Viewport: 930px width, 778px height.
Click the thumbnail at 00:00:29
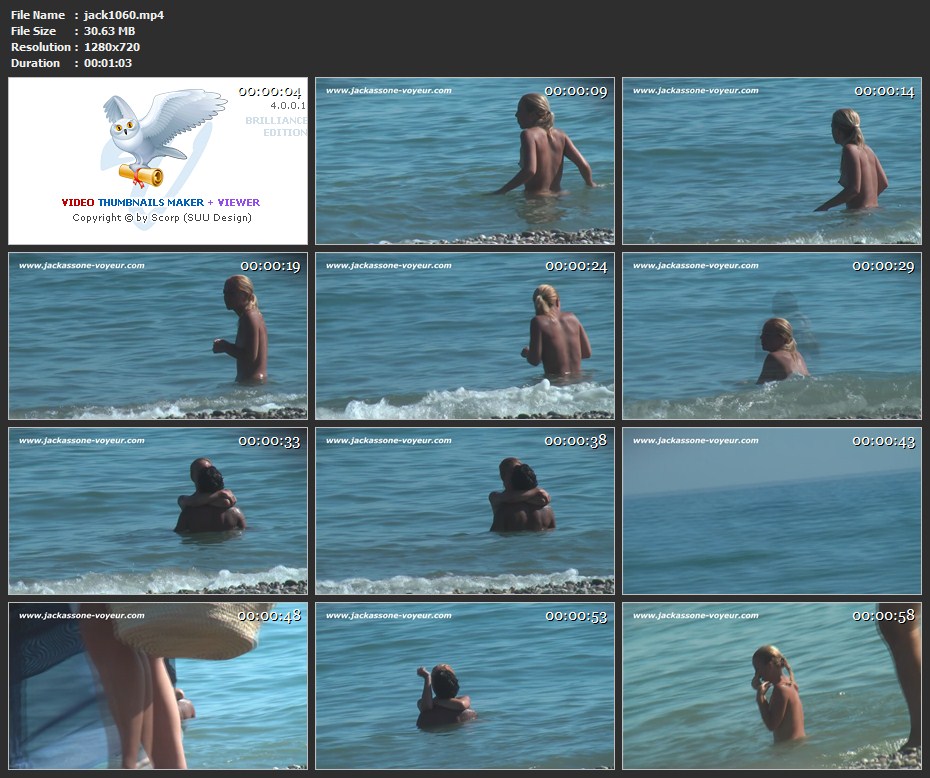point(772,336)
